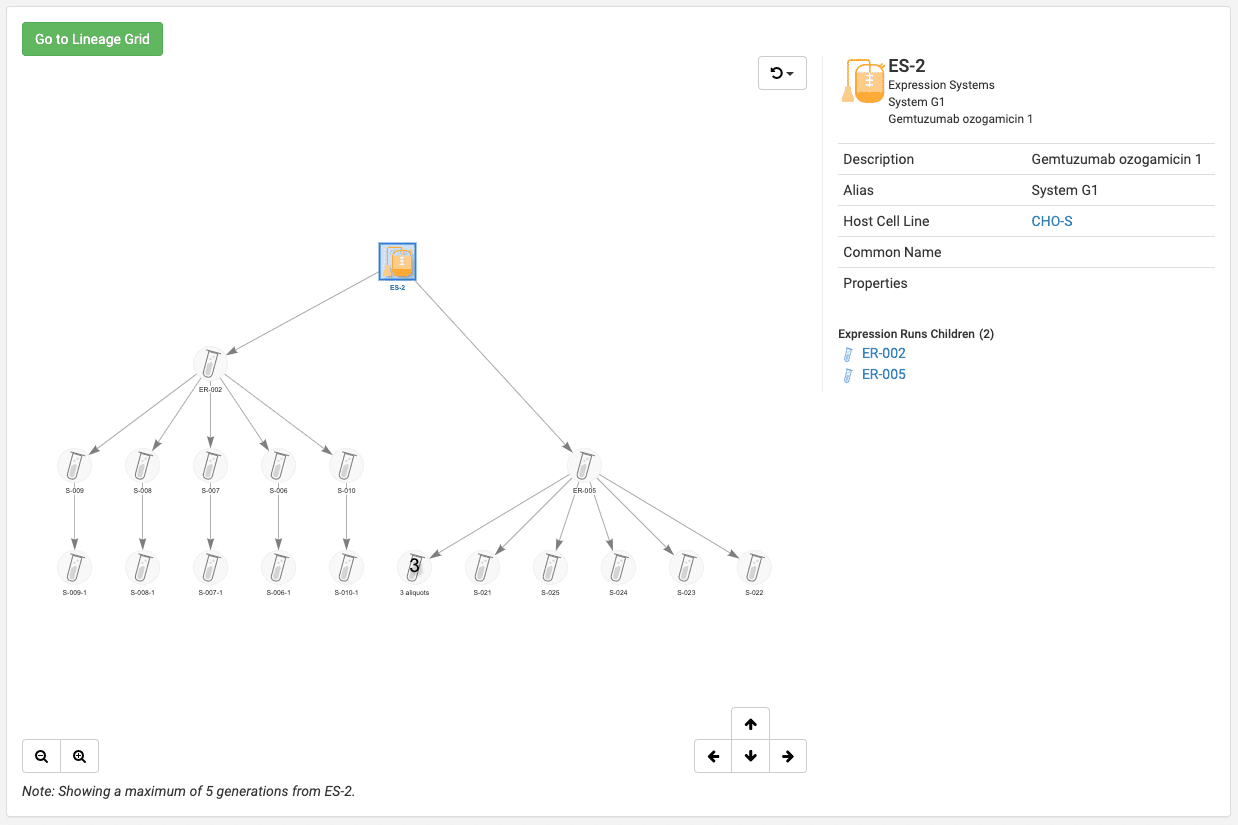The width and height of the screenshot is (1238, 825).
Task: Pan the graph left
Action: (x=713, y=757)
